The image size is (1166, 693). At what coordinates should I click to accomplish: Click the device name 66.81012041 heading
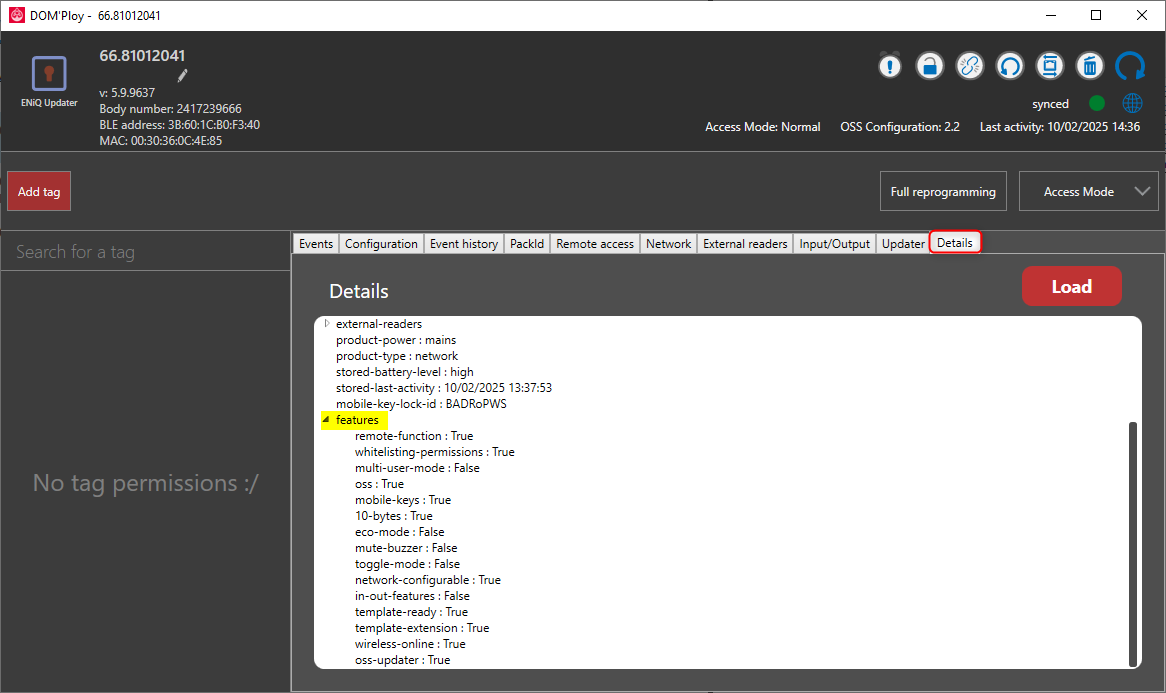click(142, 56)
